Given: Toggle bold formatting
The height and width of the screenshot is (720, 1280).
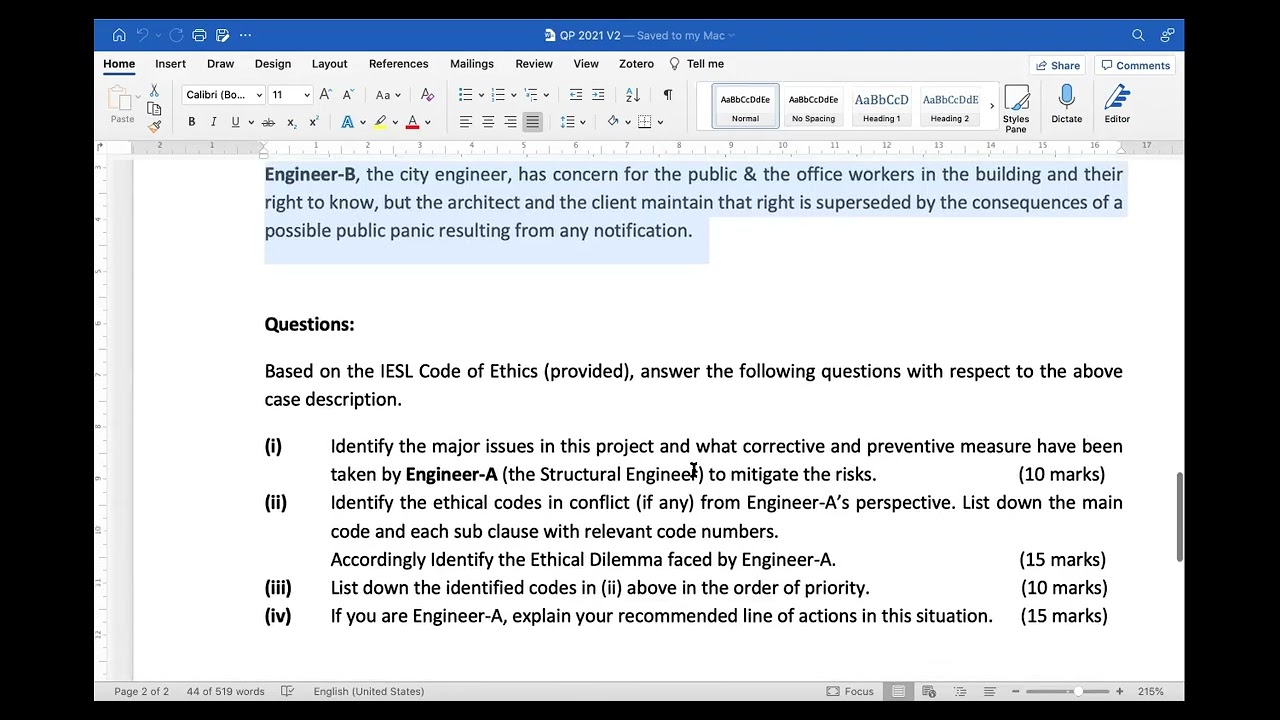Looking at the screenshot, I should coord(191,122).
